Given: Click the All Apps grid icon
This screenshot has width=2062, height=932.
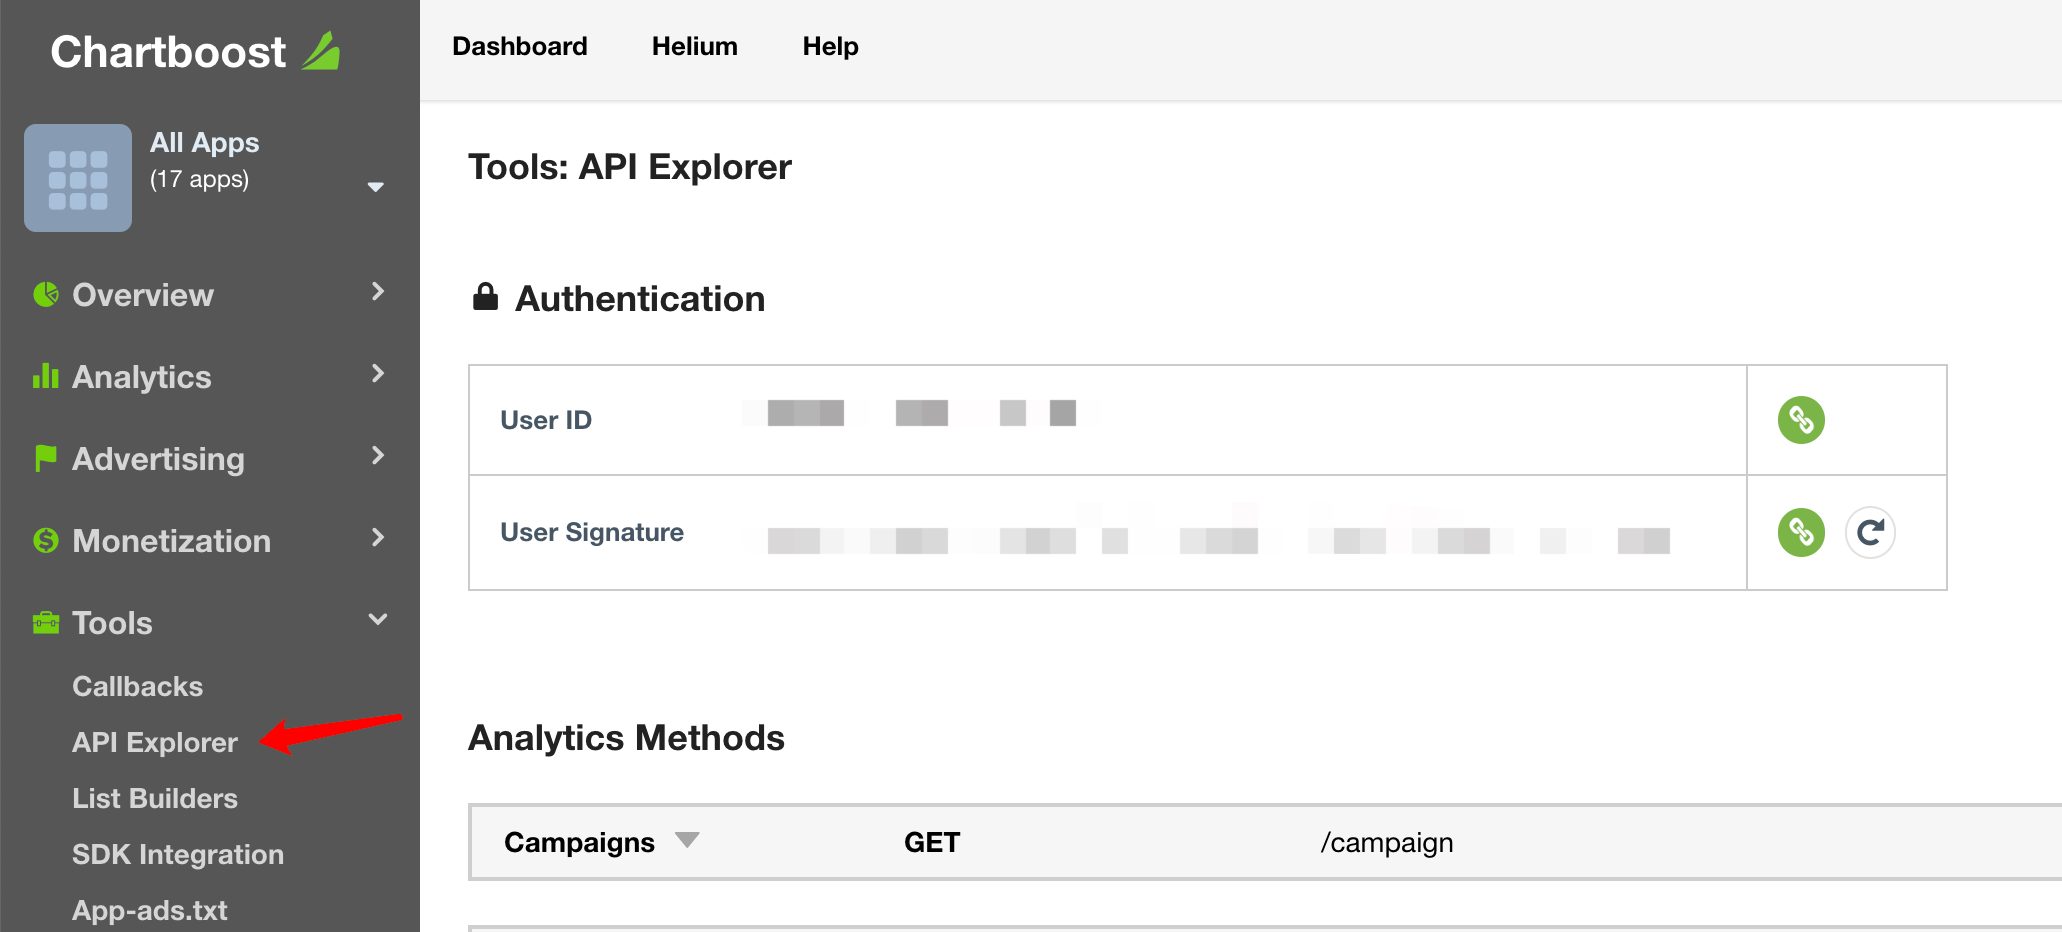Looking at the screenshot, I should pyautogui.click(x=77, y=178).
